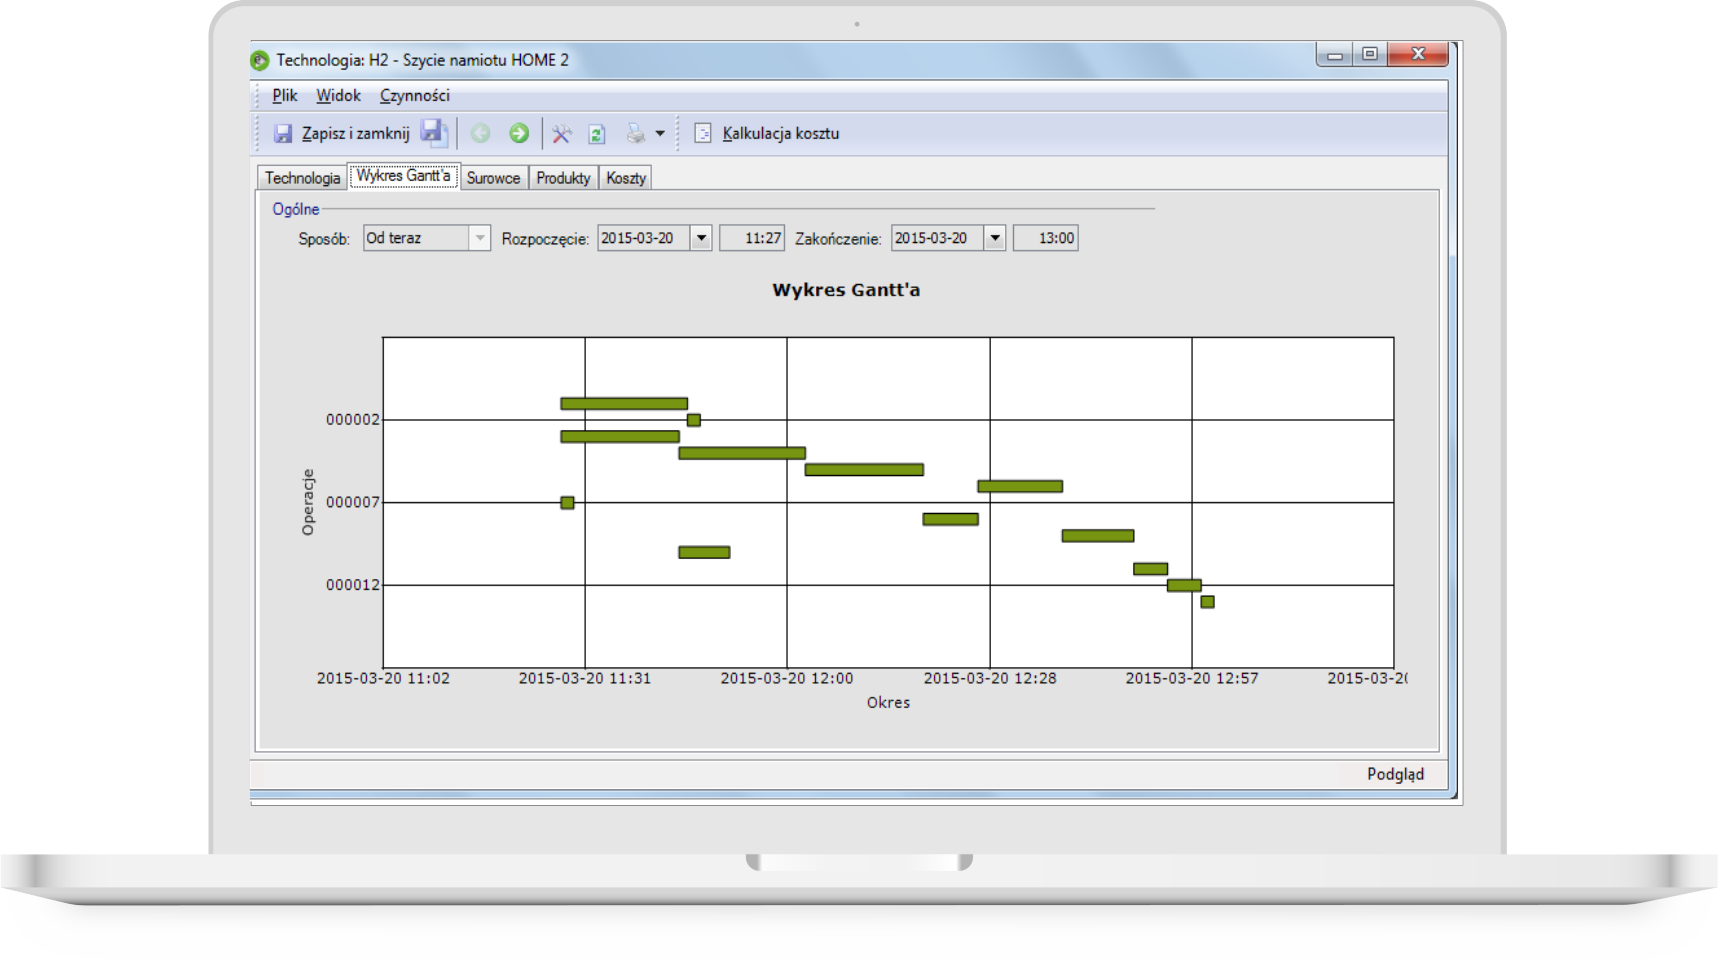Click the 2015-03-20 11:02 axis label
Image resolution: width=1718 pixels, height=967 pixels.
(383, 678)
